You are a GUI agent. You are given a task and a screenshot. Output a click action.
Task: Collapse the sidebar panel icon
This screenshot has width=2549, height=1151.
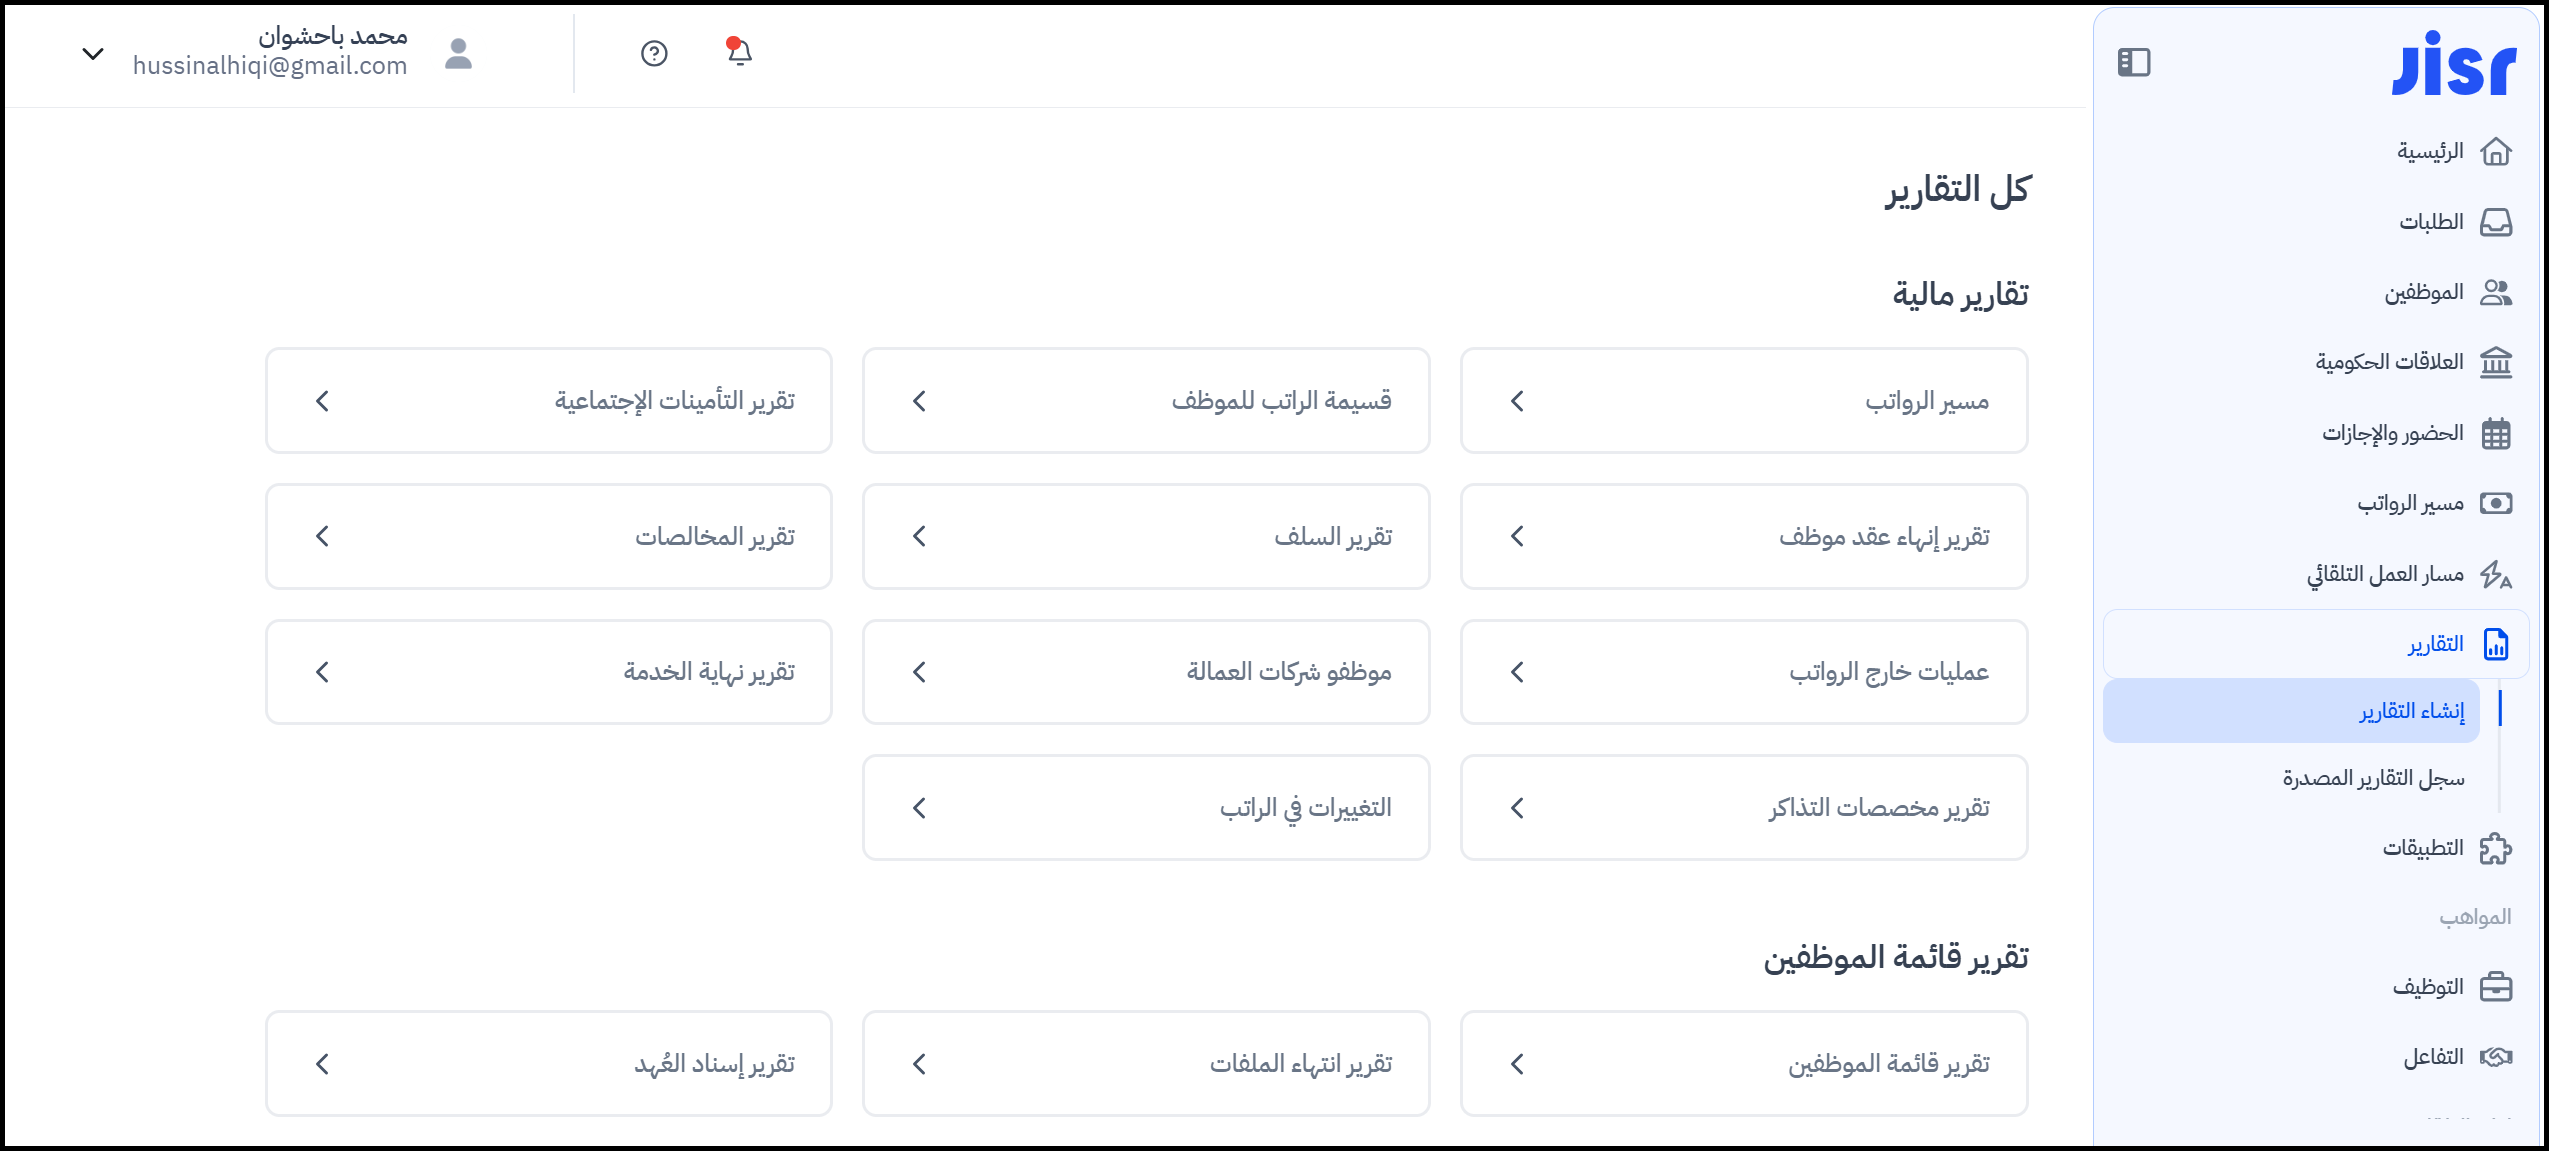(x=2133, y=62)
